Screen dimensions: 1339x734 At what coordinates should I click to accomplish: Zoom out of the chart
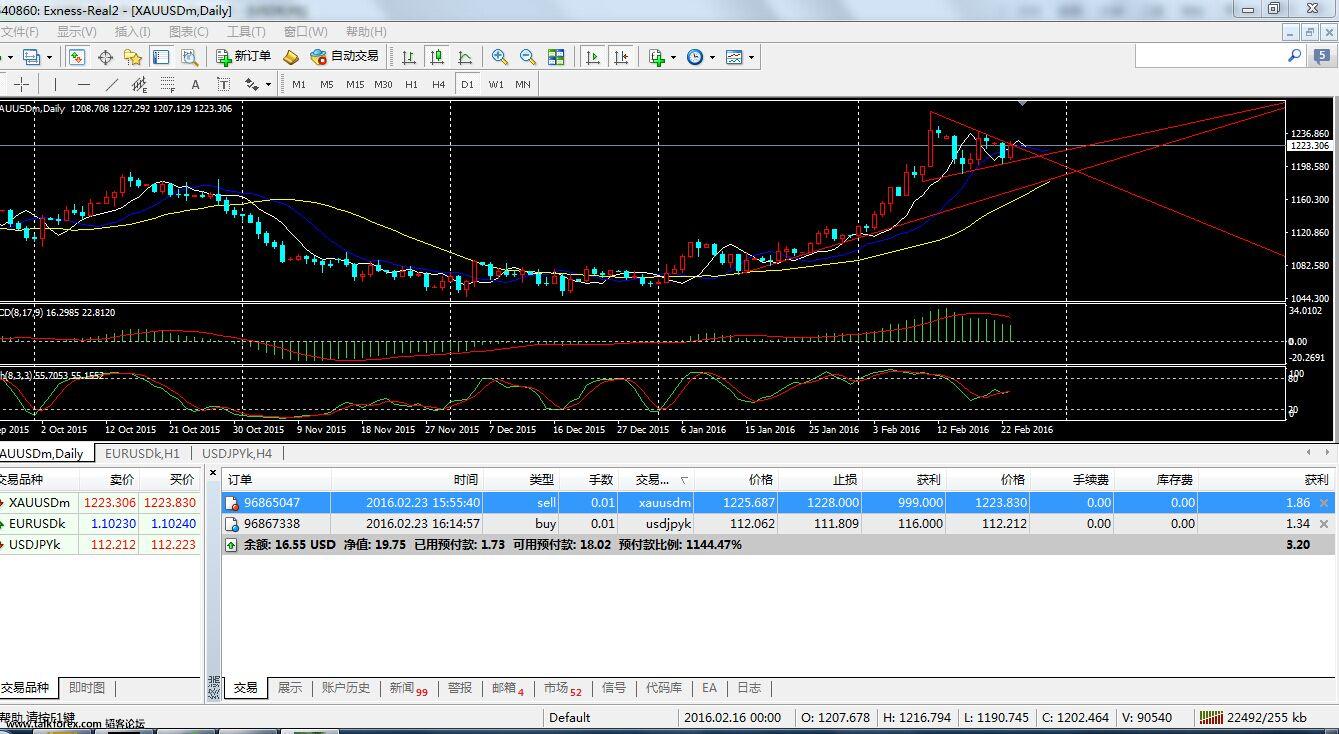527,57
